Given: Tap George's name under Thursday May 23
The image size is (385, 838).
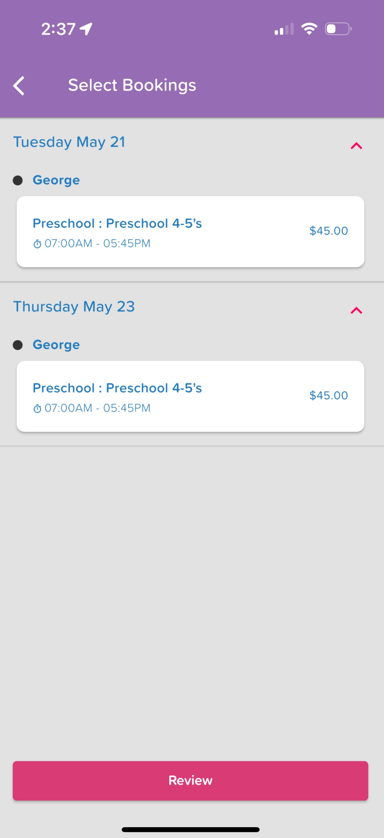Looking at the screenshot, I should tap(56, 345).
